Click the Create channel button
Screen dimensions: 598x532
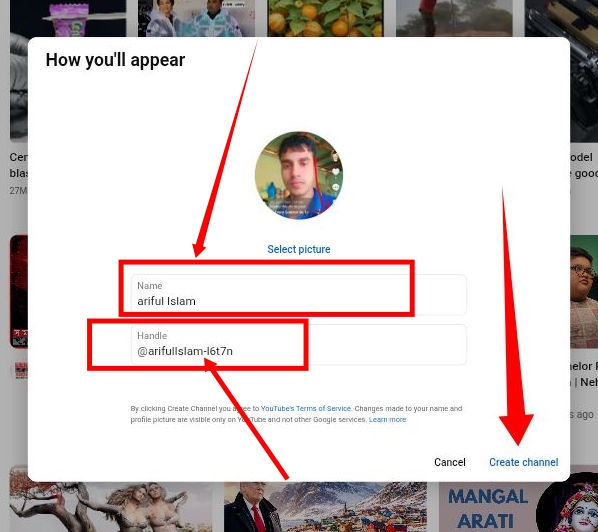[x=523, y=462]
